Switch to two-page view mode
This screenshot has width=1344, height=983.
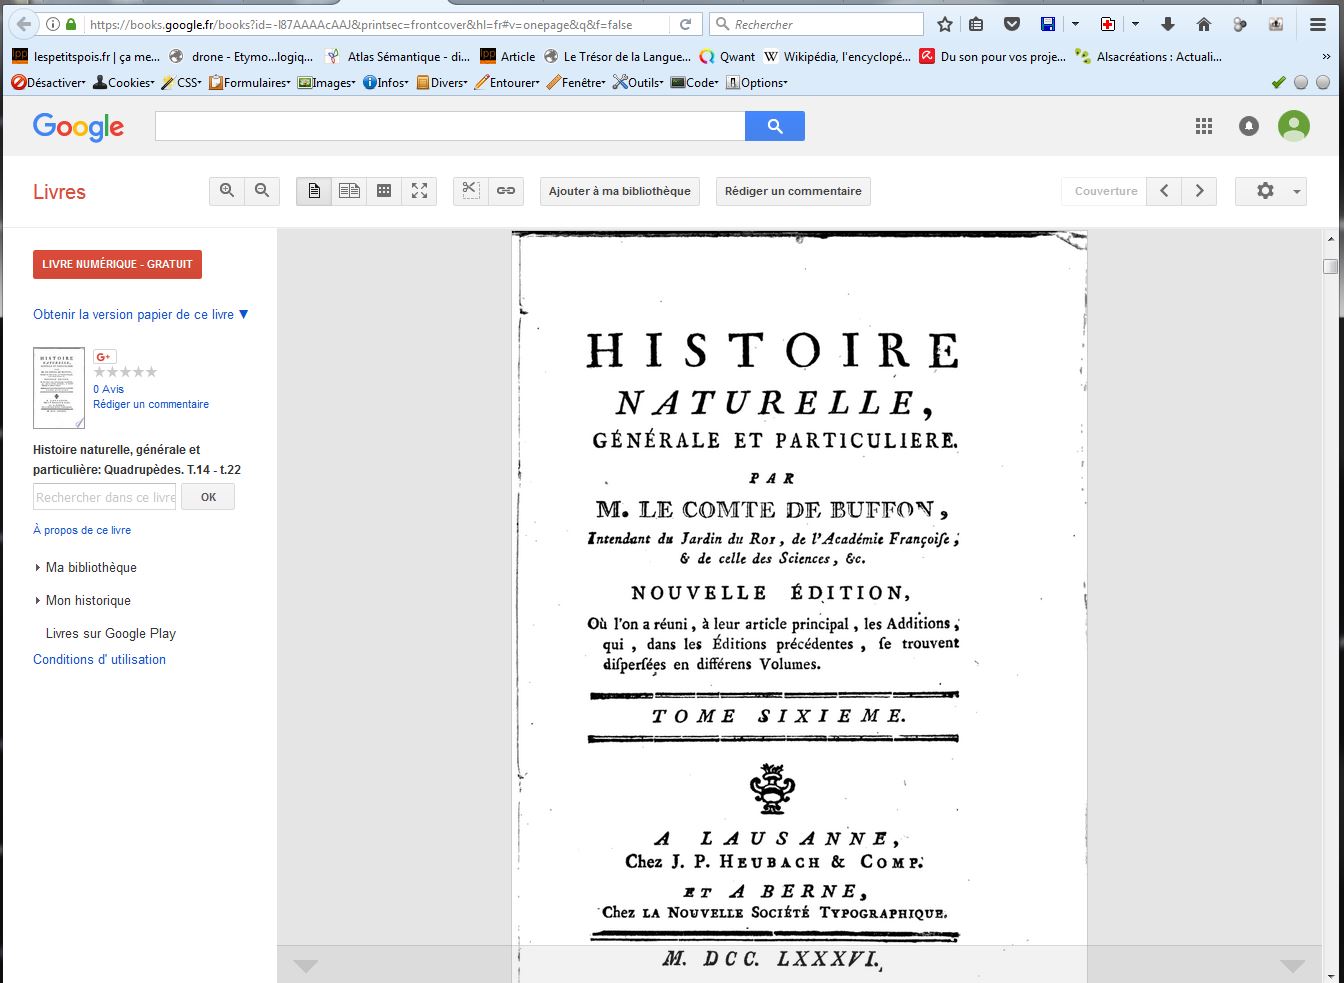click(349, 191)
